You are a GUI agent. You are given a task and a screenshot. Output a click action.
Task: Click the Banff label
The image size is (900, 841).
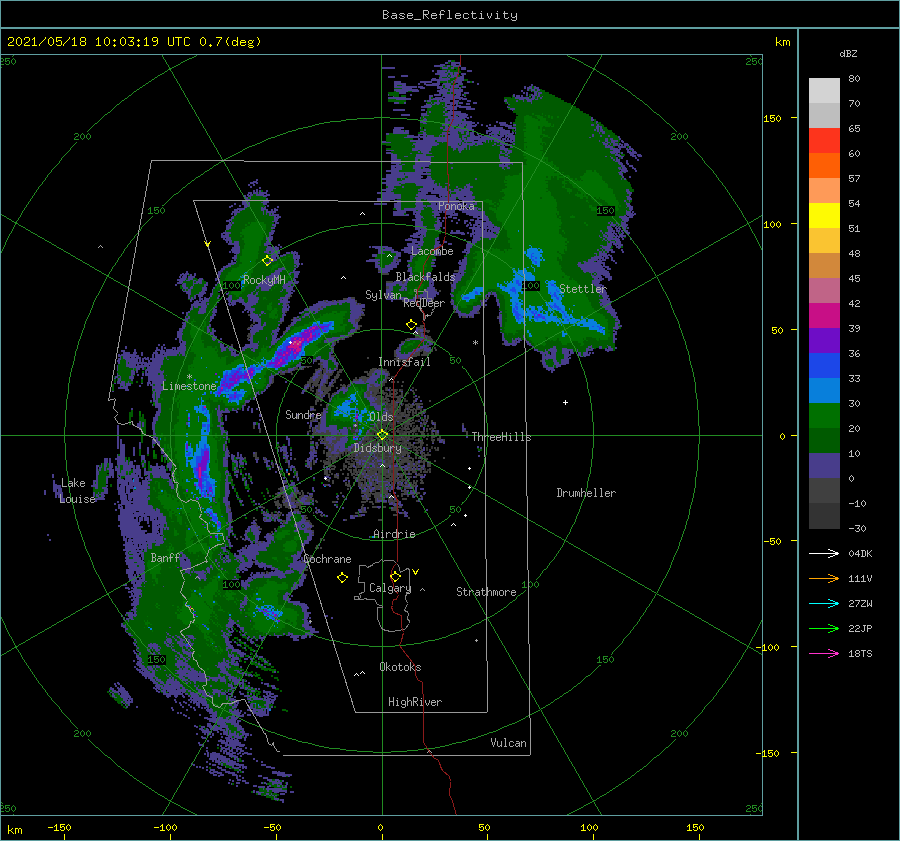165,558
